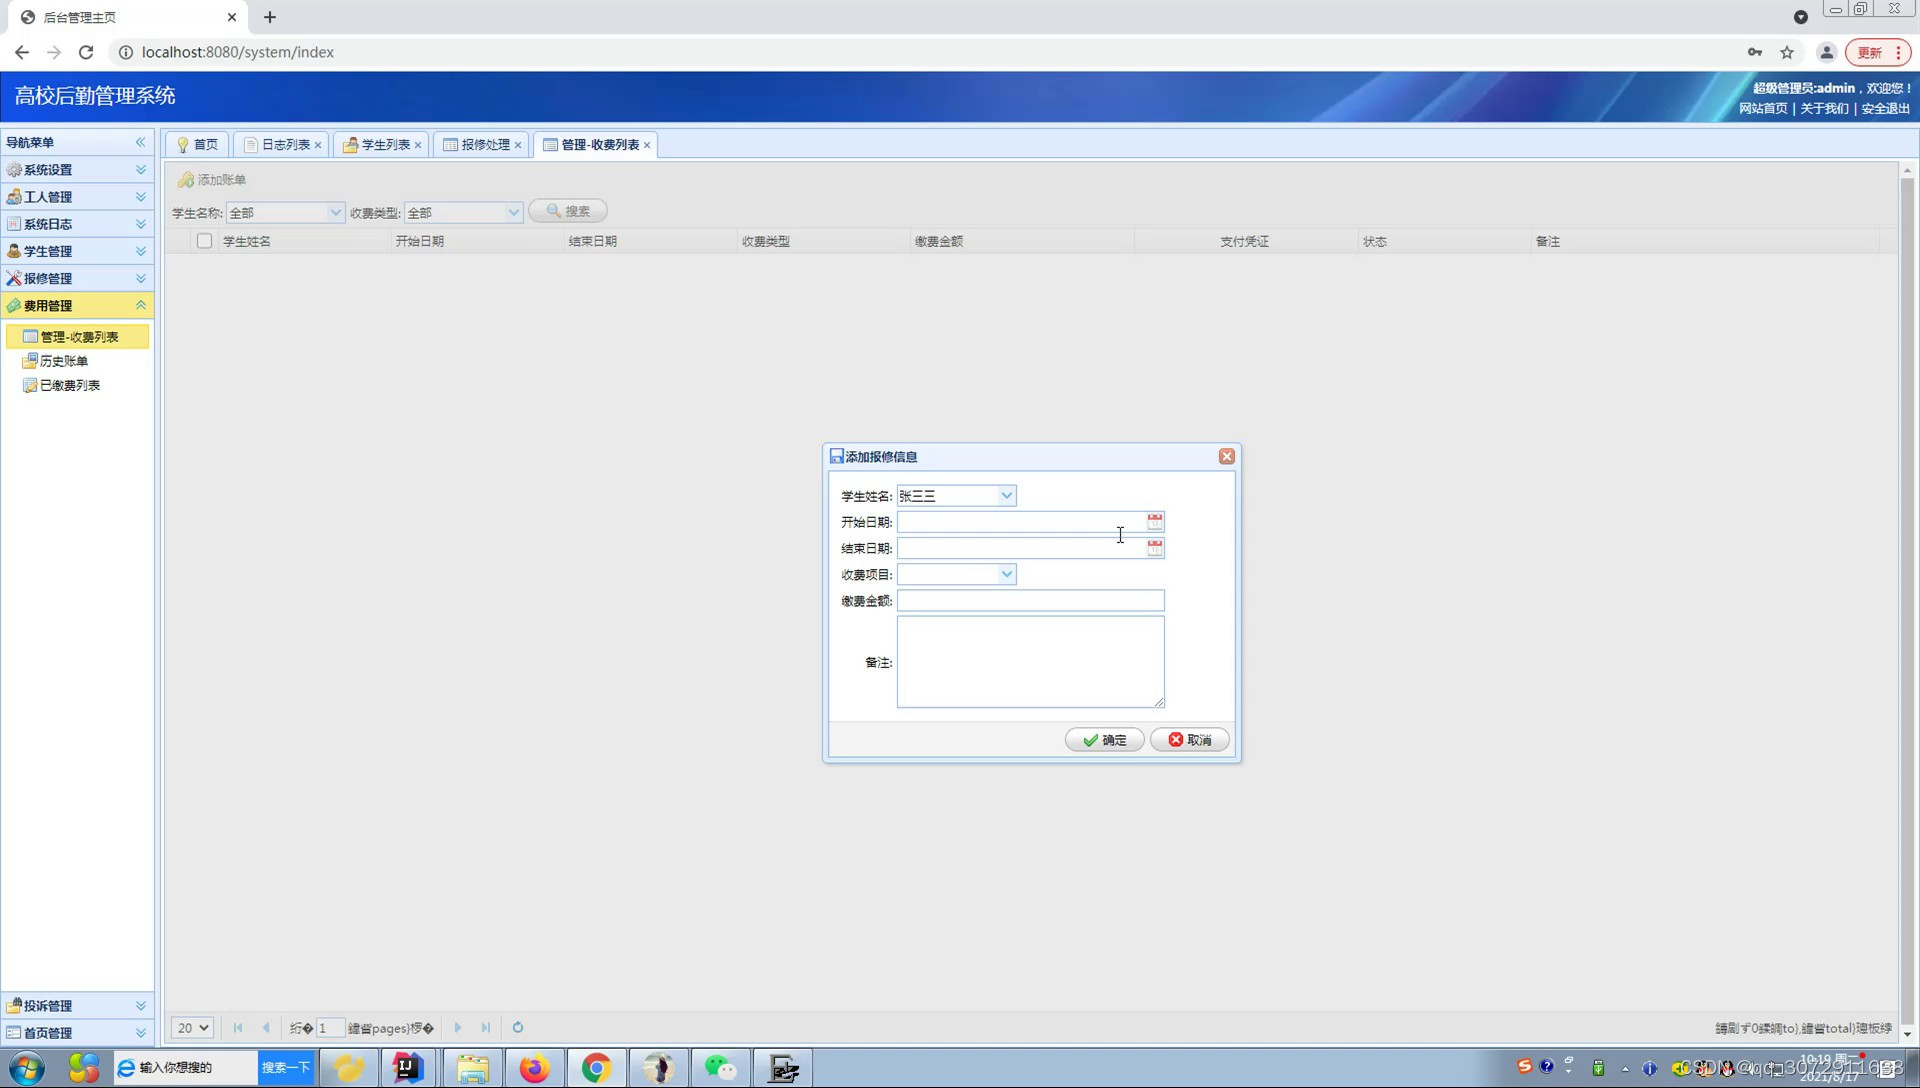Viewport: 1920px width, 1088px height.
Task: Open the saved passwords key icon
Action: click(1755, 52)
